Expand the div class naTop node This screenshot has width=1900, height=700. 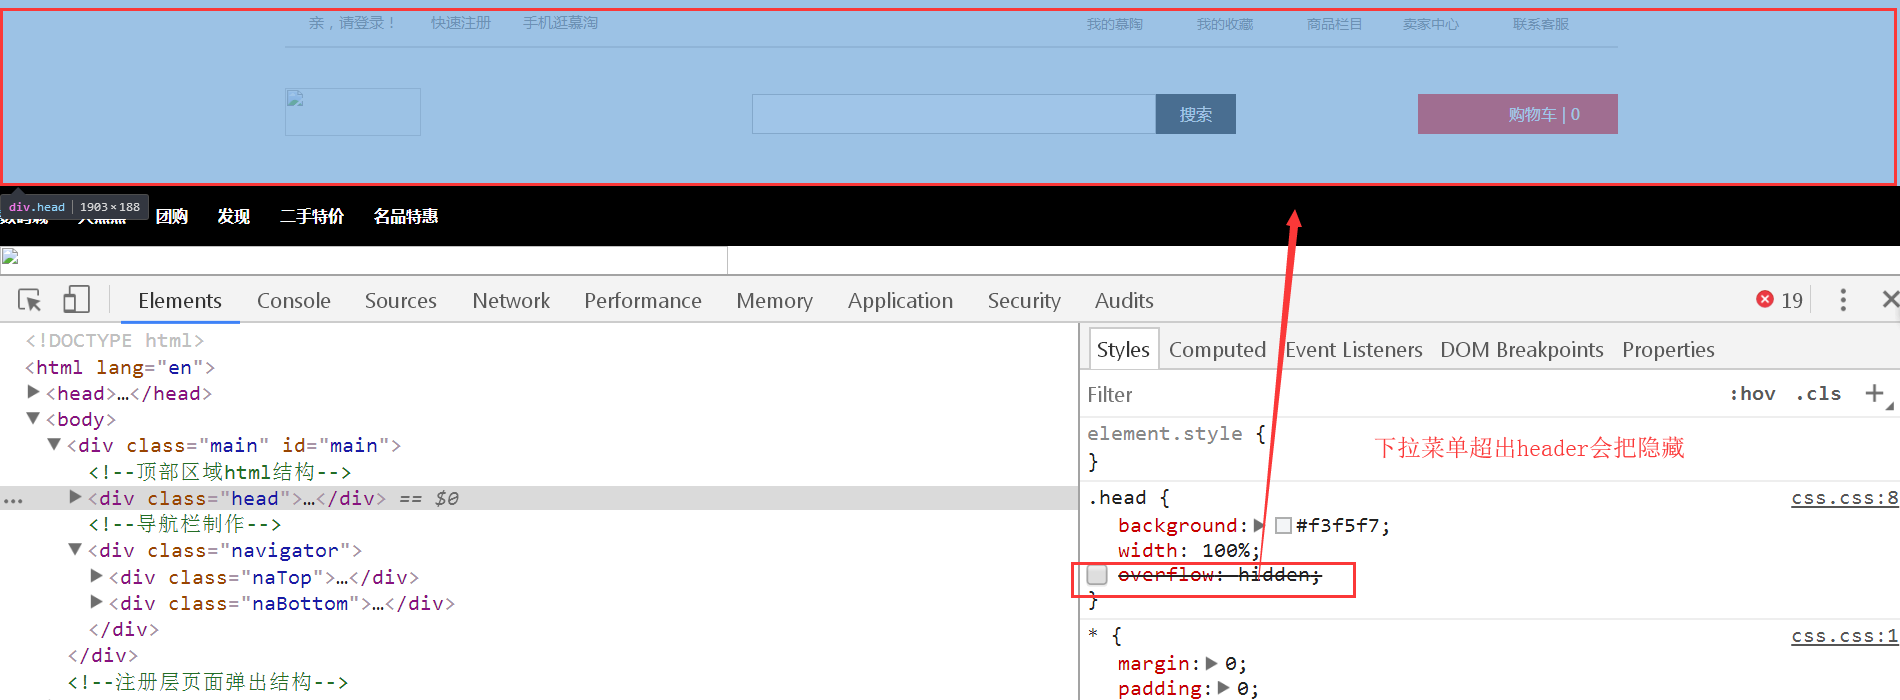tap(96, 576)
